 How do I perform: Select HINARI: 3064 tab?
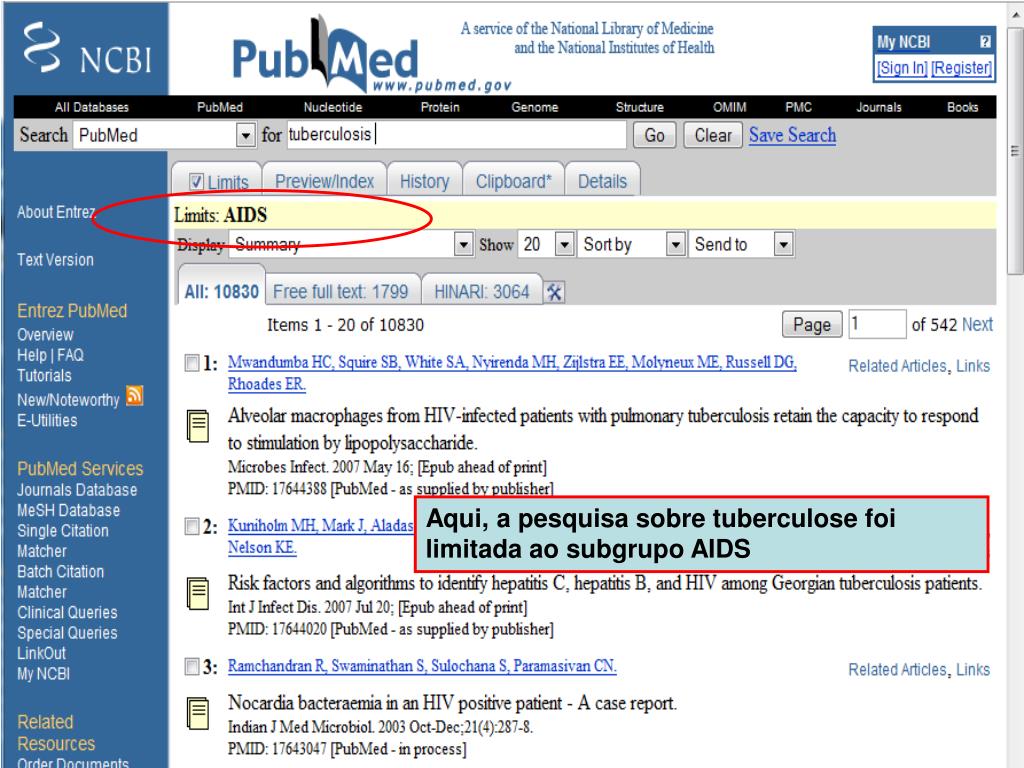481,291
